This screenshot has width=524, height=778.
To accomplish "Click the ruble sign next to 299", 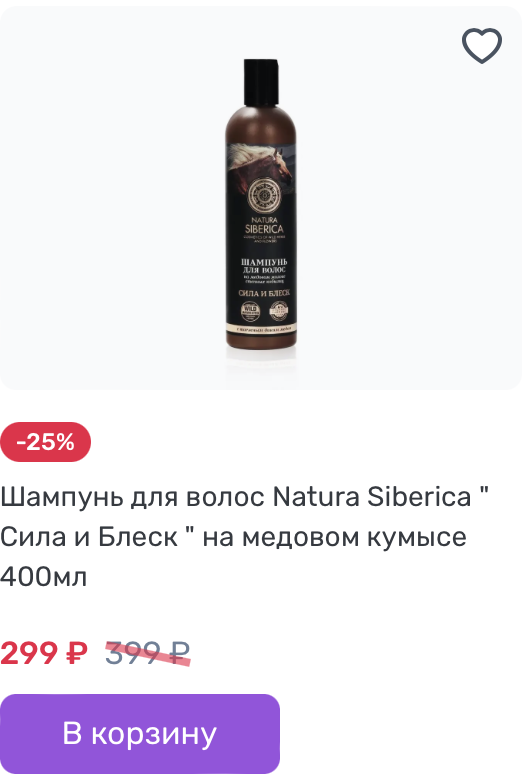I will click(77, 653).
